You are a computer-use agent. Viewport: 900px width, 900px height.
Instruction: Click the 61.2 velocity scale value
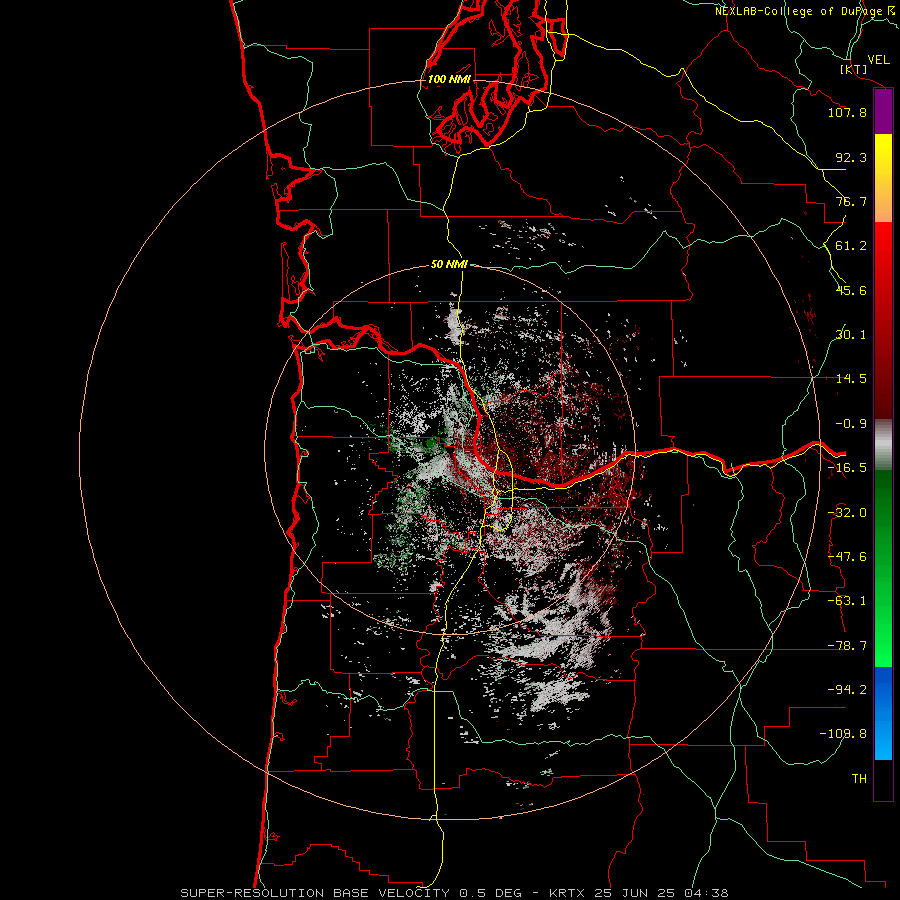[851, 246]
